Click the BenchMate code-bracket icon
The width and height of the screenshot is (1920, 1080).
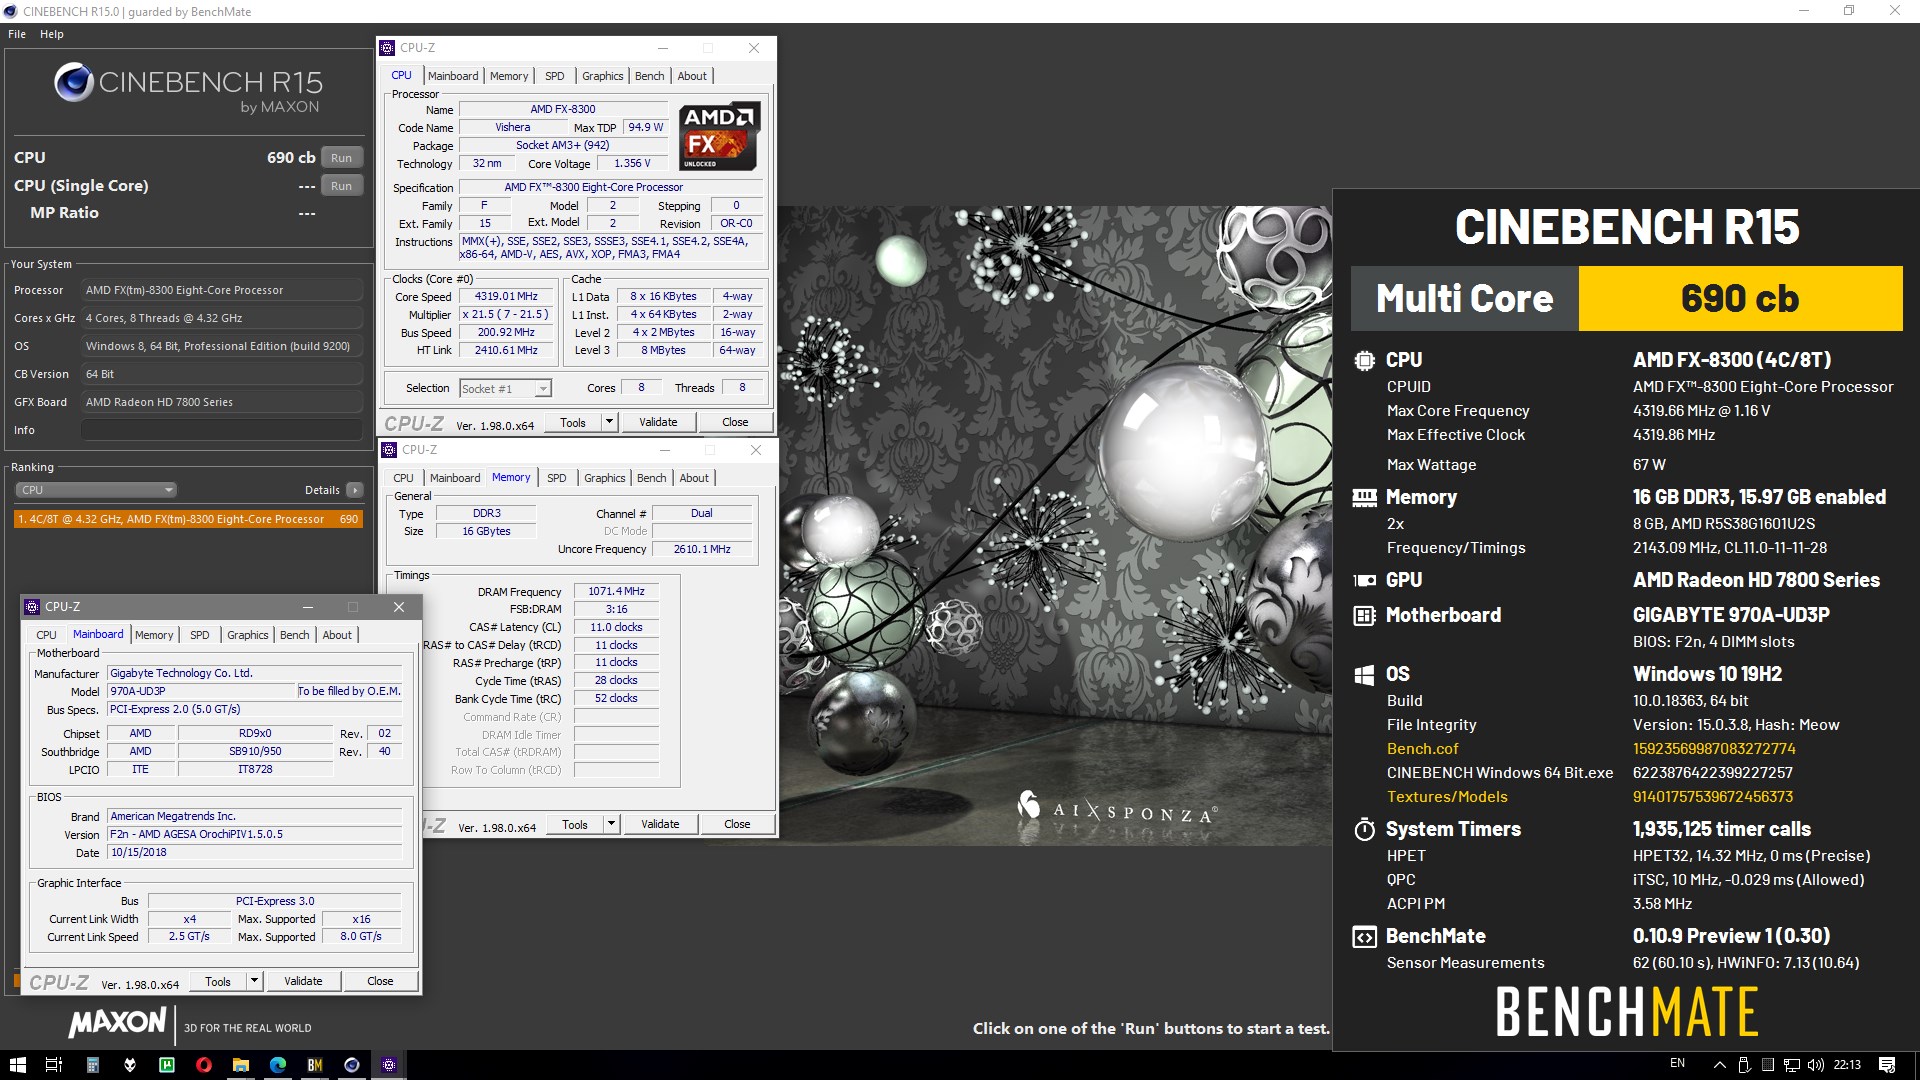click(1364, 937)
